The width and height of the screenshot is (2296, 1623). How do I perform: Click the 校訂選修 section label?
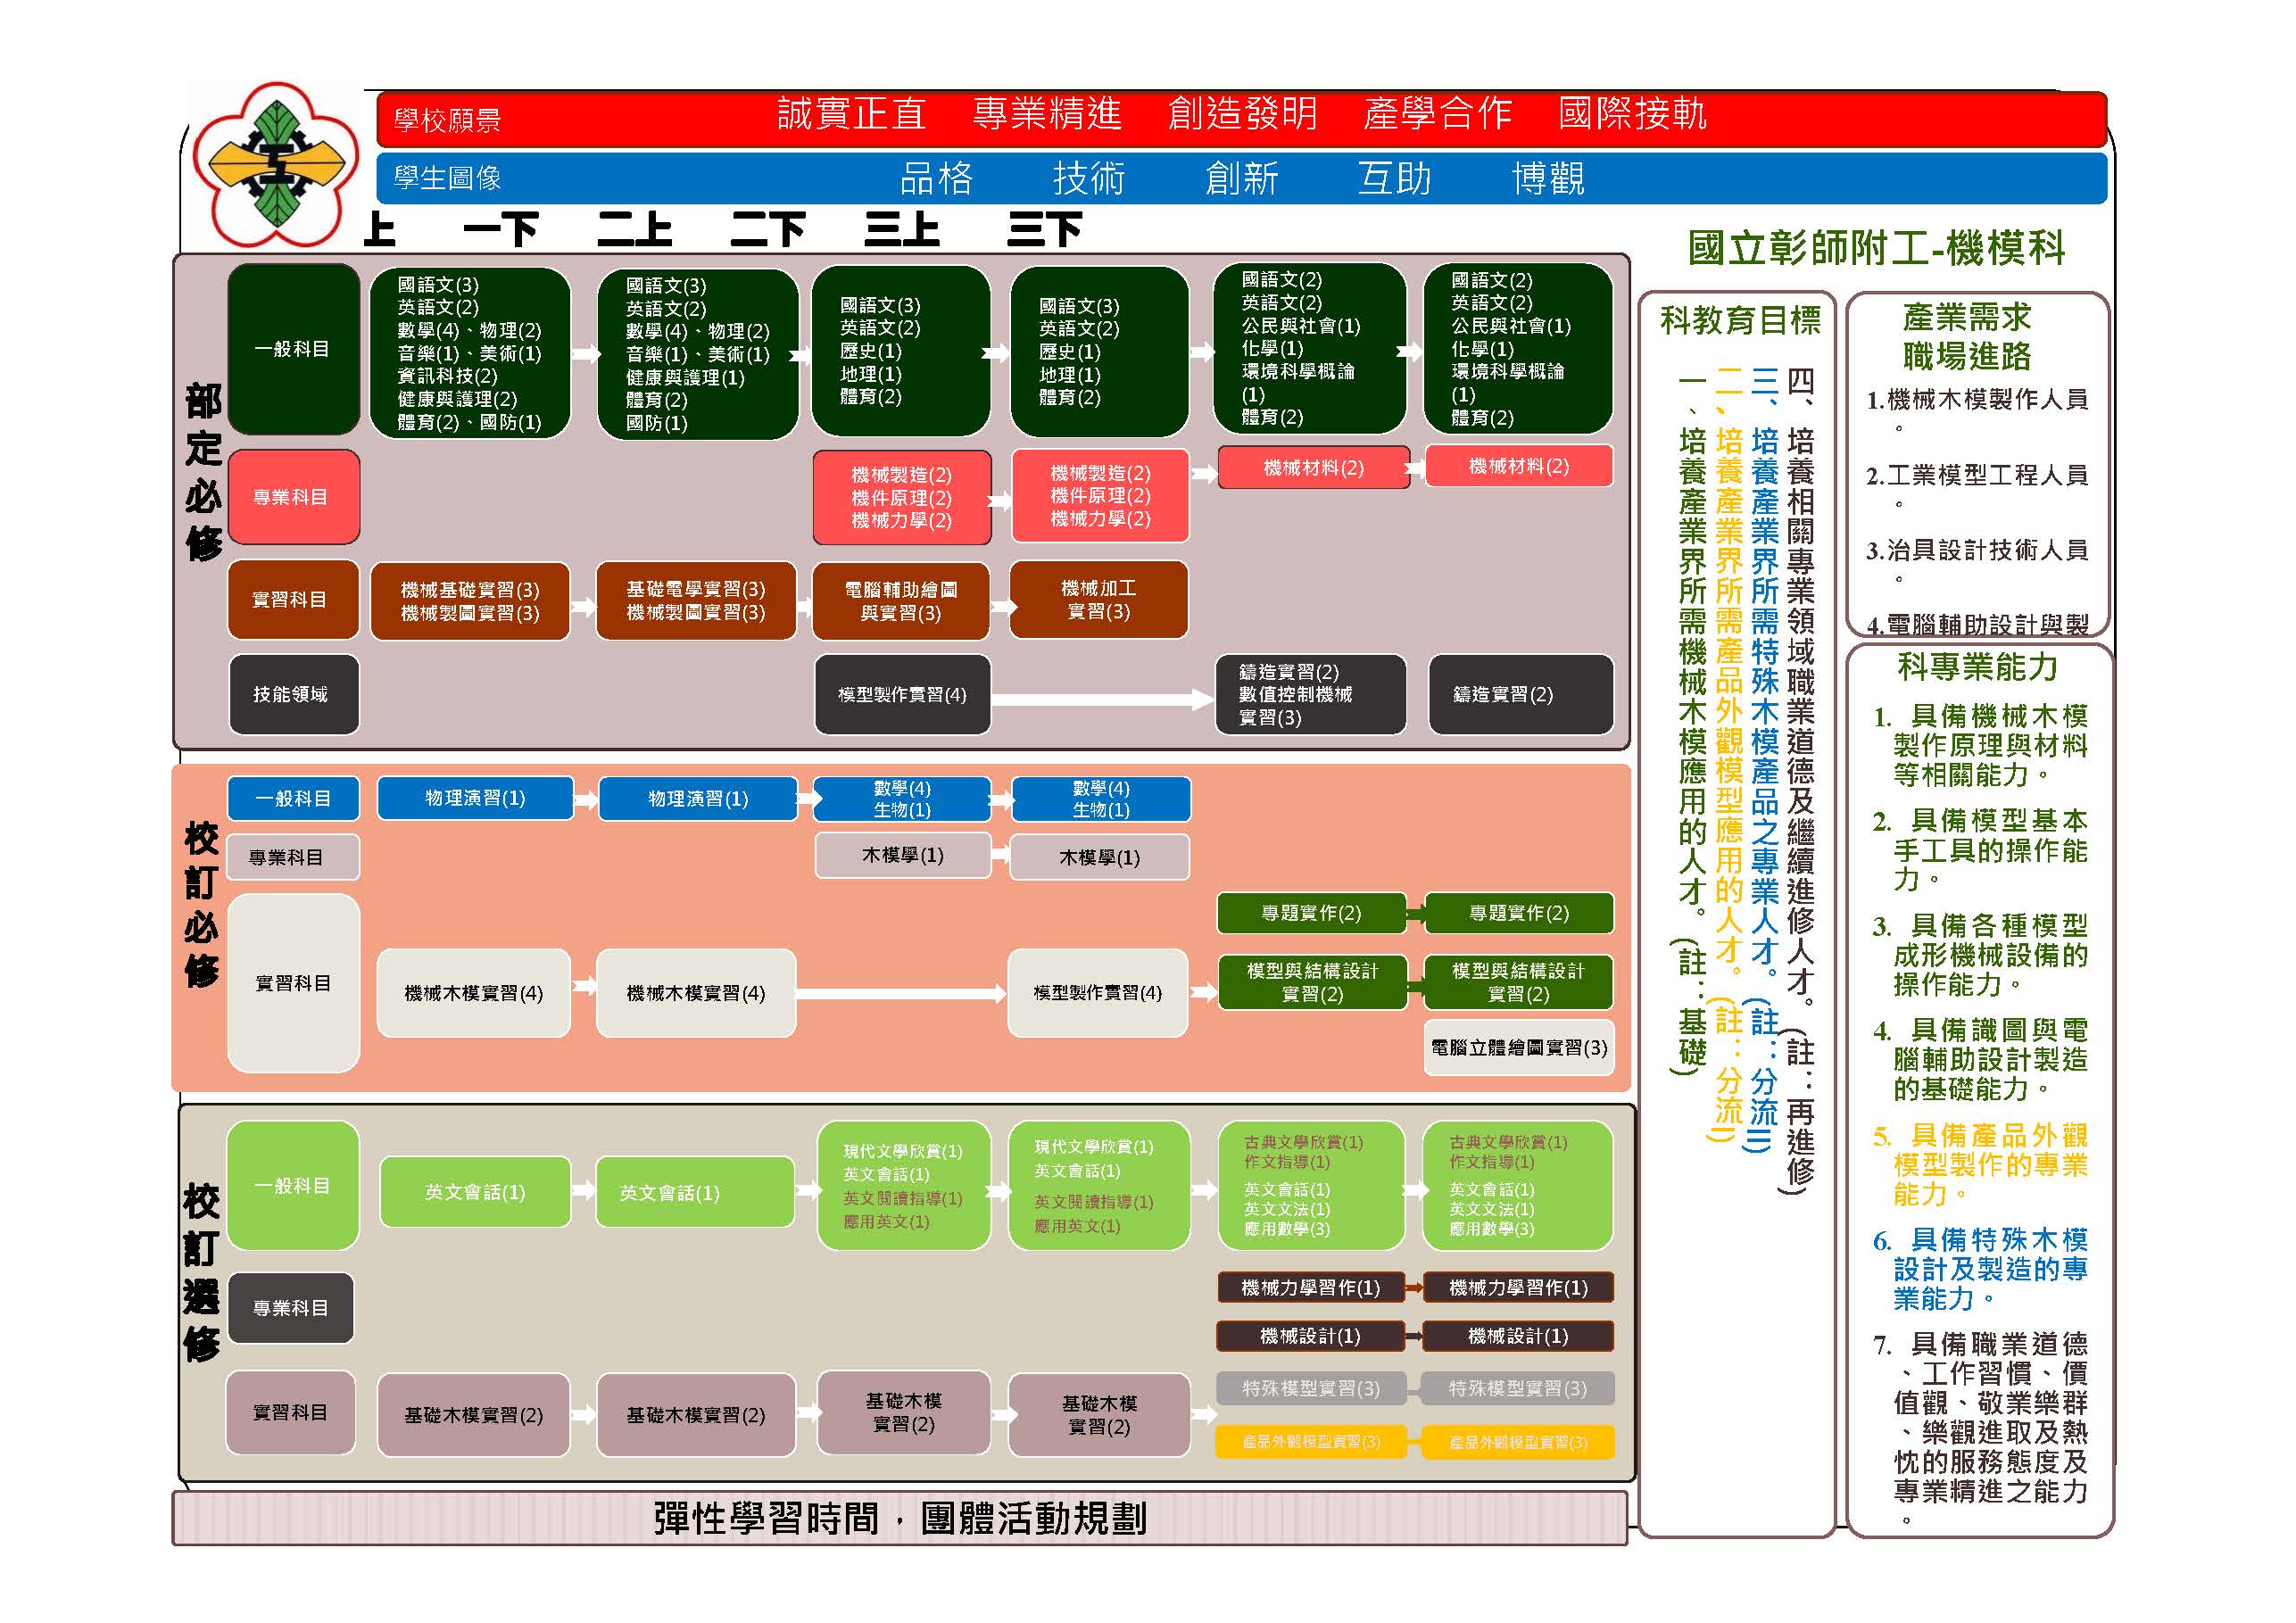pyautogui.click(x=201, y=1272)
